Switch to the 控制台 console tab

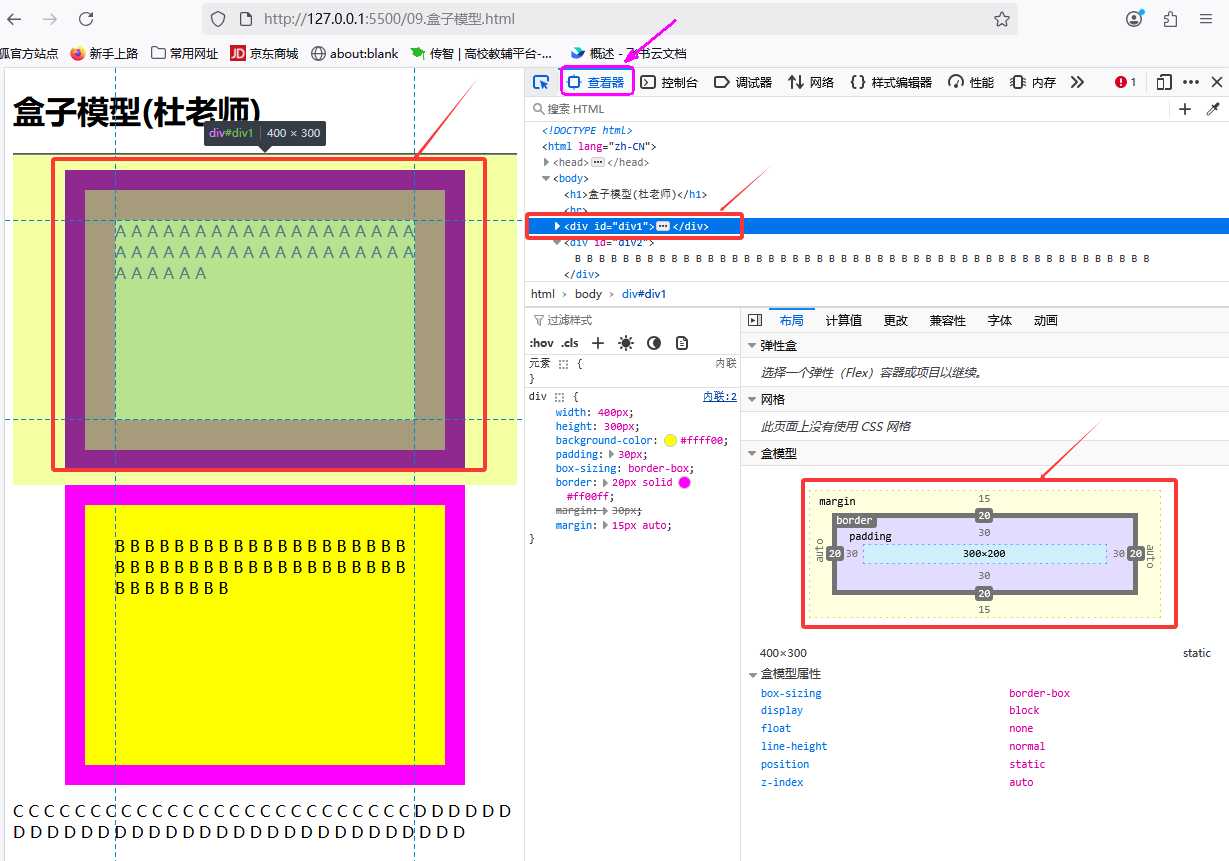pos(670,82)
